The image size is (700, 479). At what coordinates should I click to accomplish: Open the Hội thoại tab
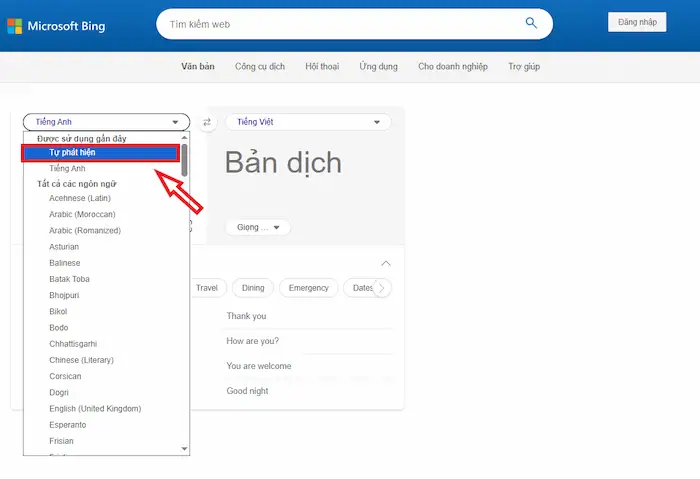(x=323, y=67)
